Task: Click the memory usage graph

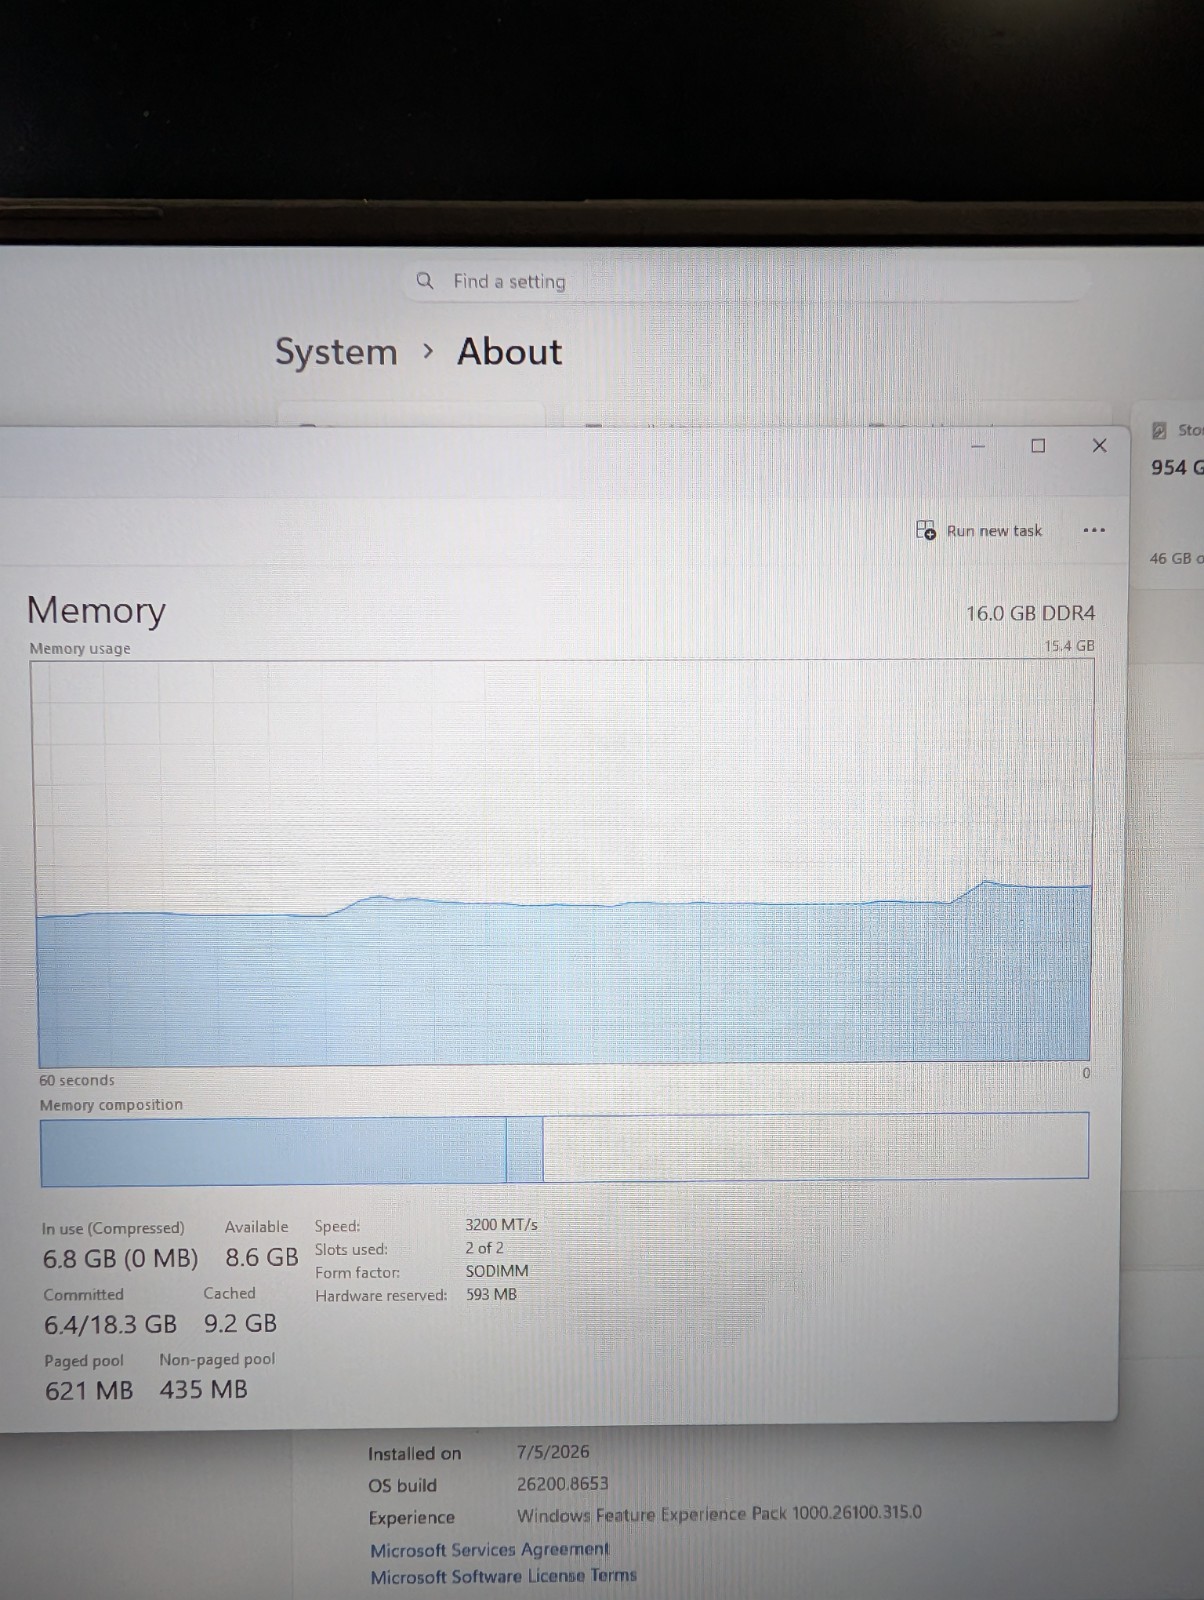Action: click(563, 862)
